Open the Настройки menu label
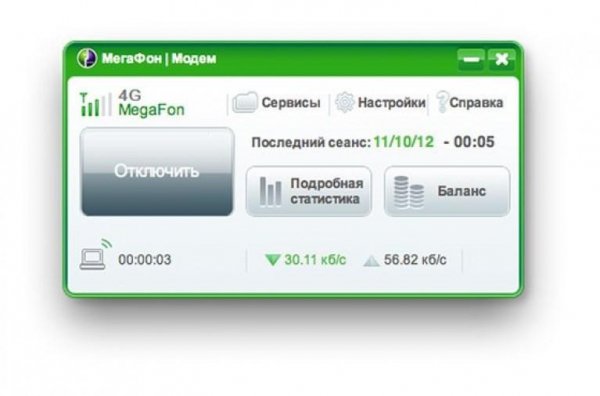The width and height of the screenshot is (600, 396). click(391, 103)
